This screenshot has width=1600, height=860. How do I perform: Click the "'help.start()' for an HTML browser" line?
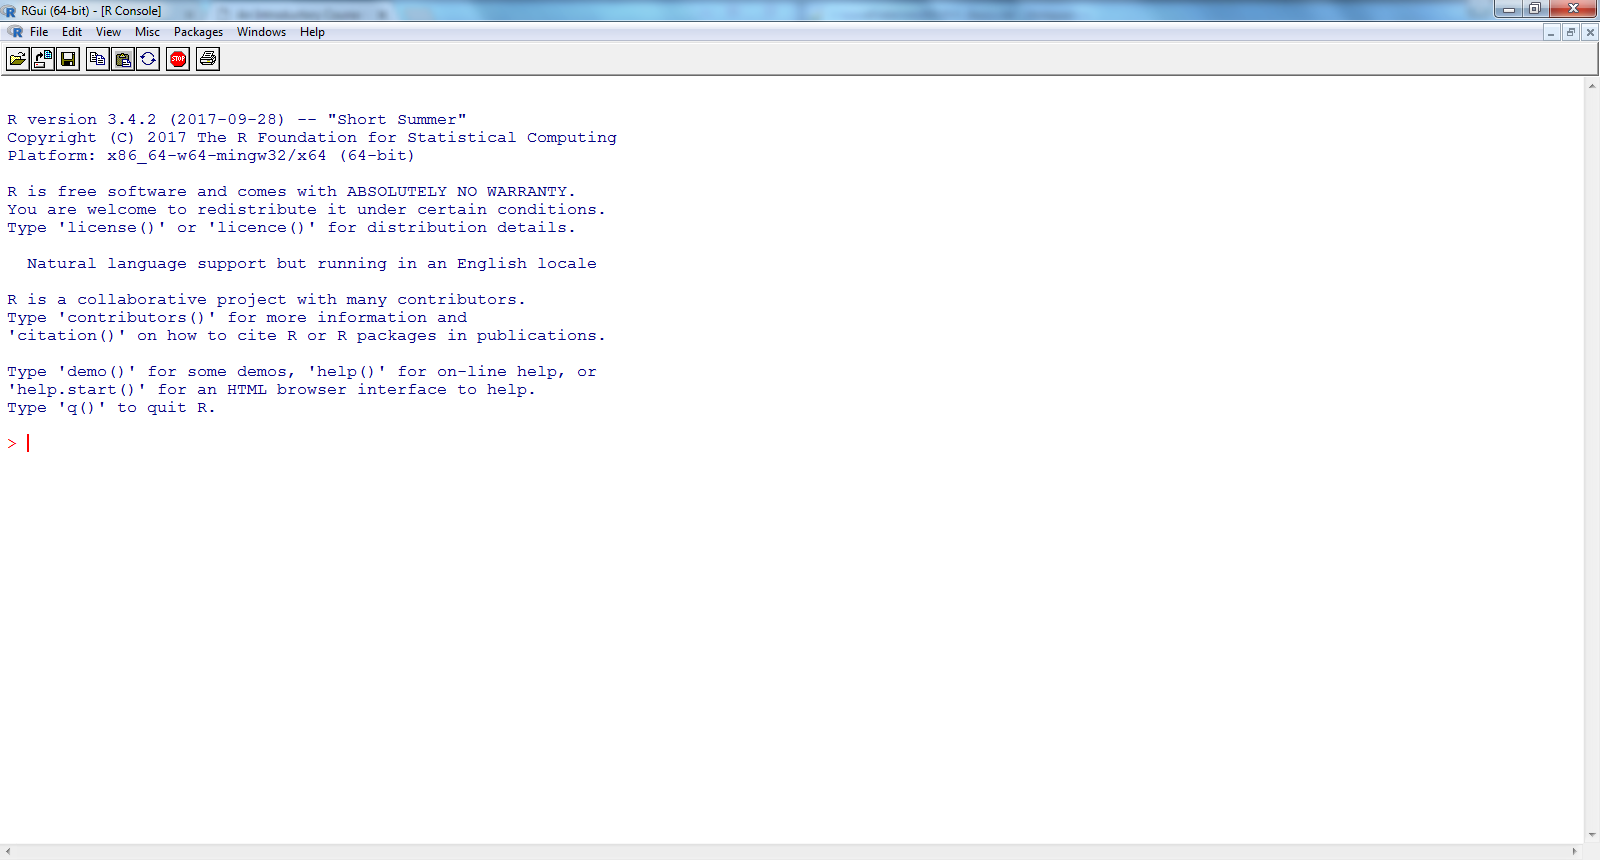[271, 390]
